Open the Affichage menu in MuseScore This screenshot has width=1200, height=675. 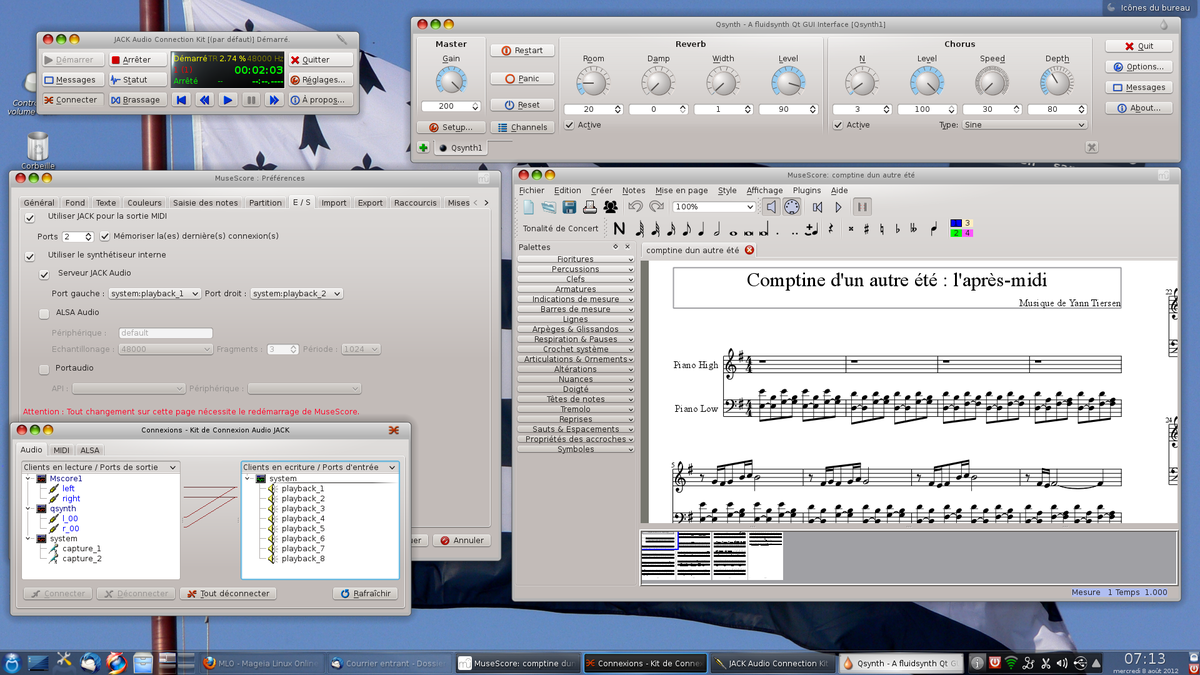[765, 190]
